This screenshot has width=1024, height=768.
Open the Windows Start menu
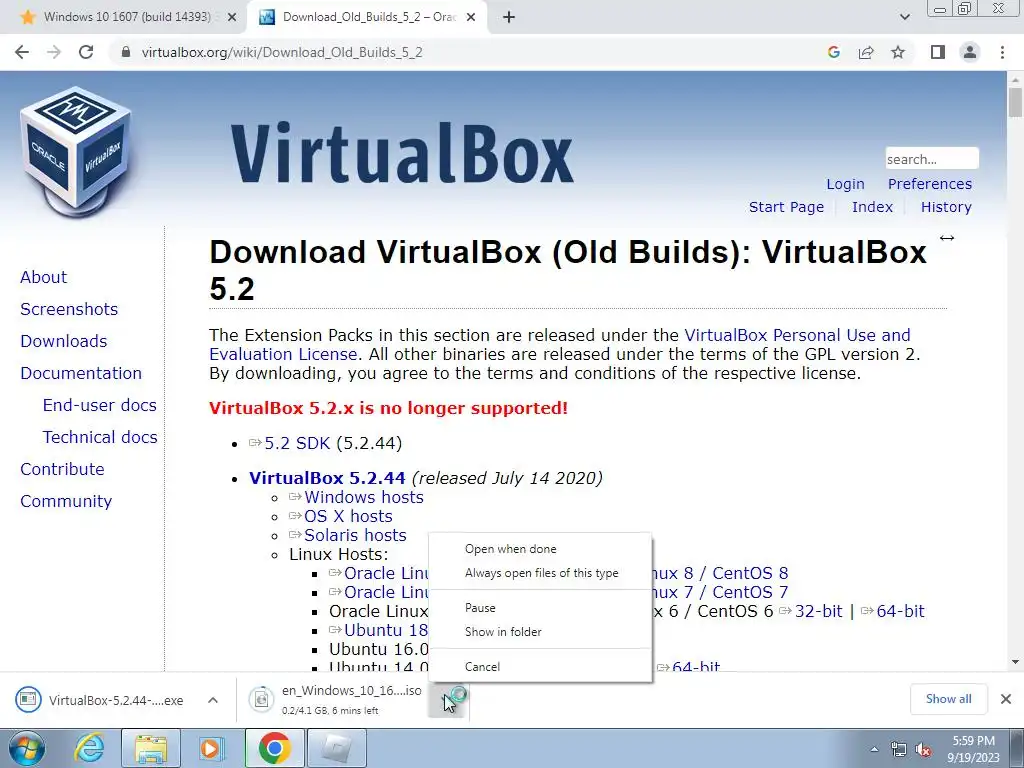pyautogui.click(x=25, y=748)
